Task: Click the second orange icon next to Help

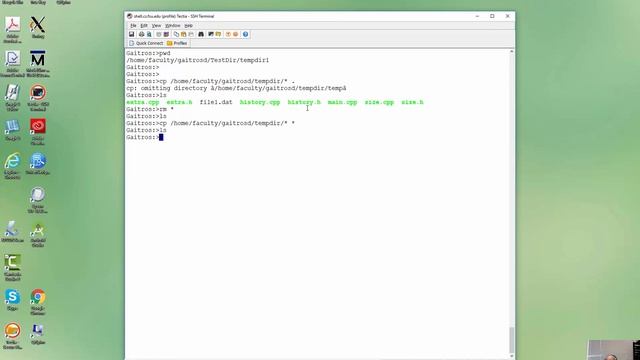Action: coord(236,34)
